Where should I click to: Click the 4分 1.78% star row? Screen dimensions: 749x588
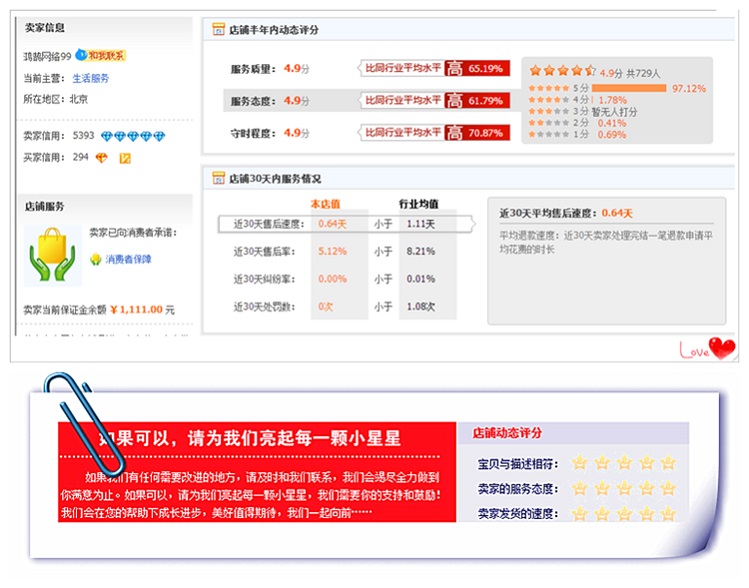[x=578, y=100]
